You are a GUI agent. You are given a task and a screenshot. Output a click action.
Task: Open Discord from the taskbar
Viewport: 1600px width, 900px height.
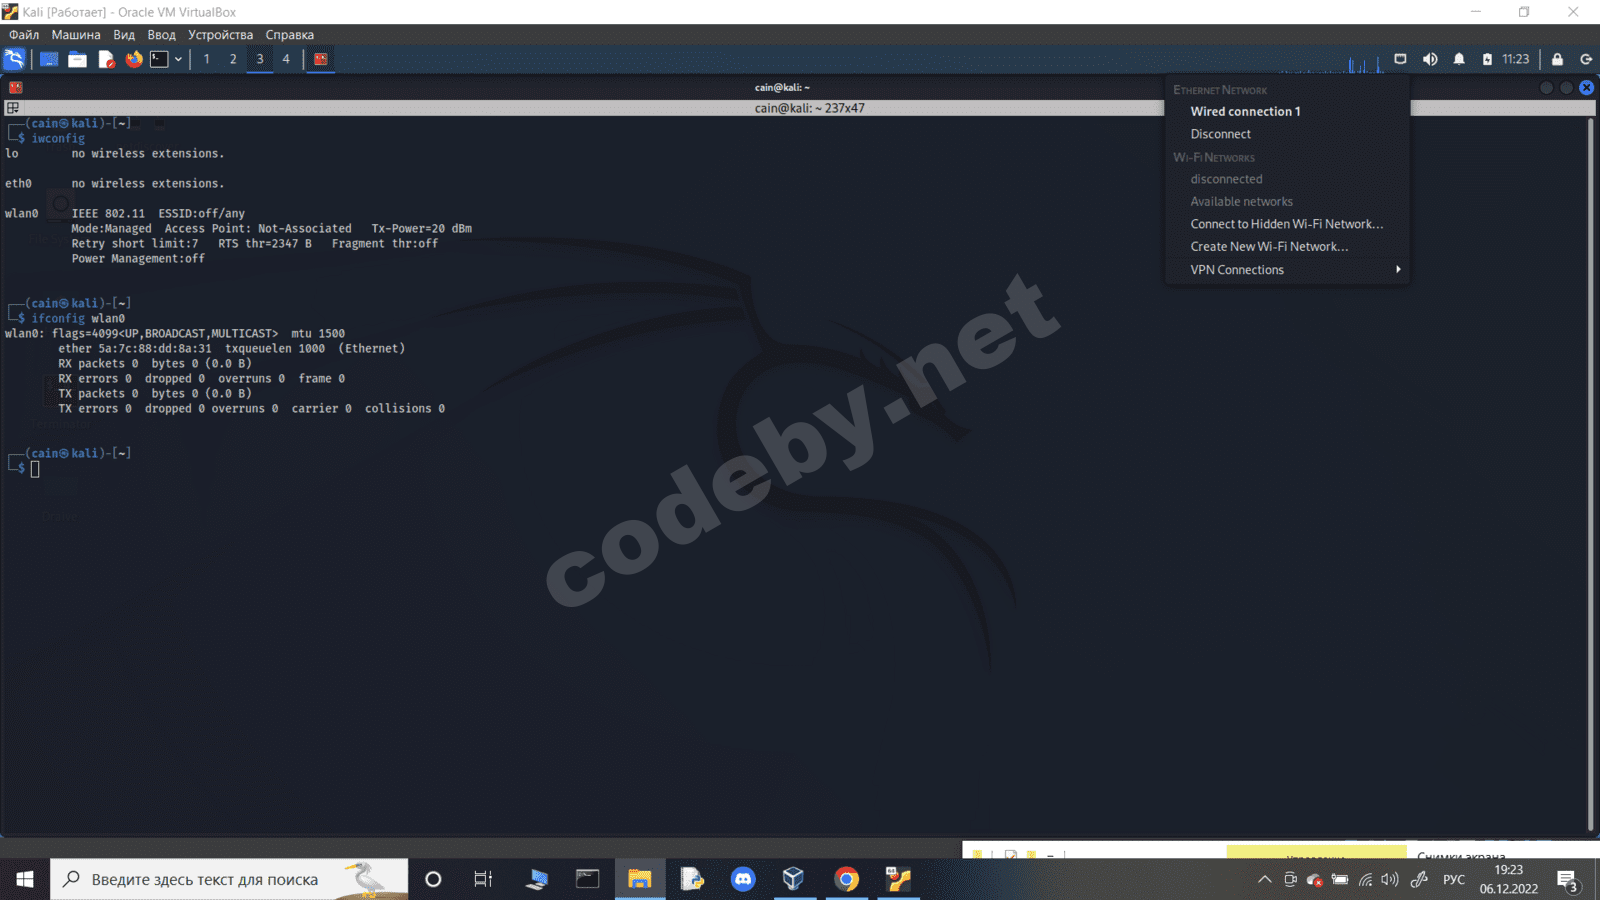click(743, 879)
